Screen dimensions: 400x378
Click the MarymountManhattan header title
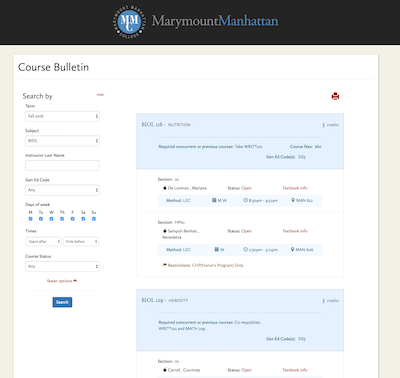tap(215, 21)
